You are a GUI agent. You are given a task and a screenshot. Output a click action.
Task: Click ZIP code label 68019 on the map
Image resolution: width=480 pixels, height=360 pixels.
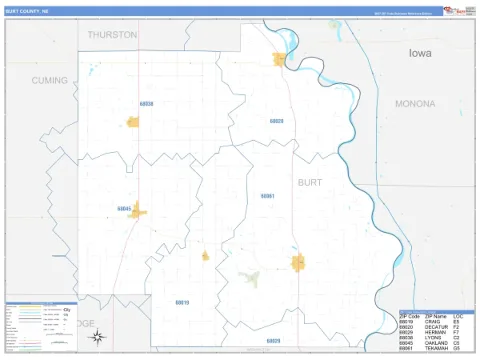[182, 303]
